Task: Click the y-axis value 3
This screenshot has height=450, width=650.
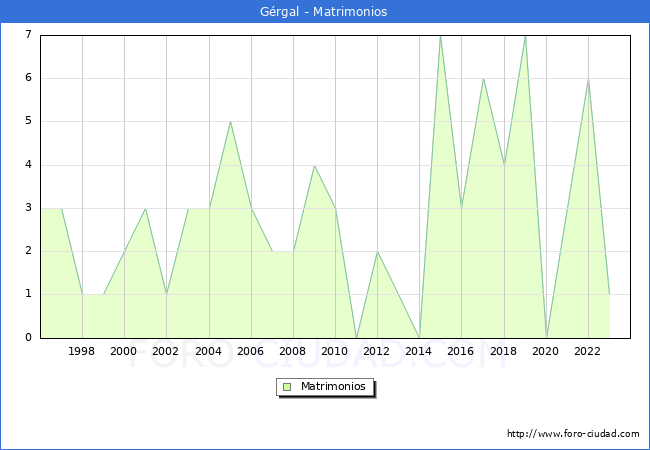Action: tap(29, 208)
